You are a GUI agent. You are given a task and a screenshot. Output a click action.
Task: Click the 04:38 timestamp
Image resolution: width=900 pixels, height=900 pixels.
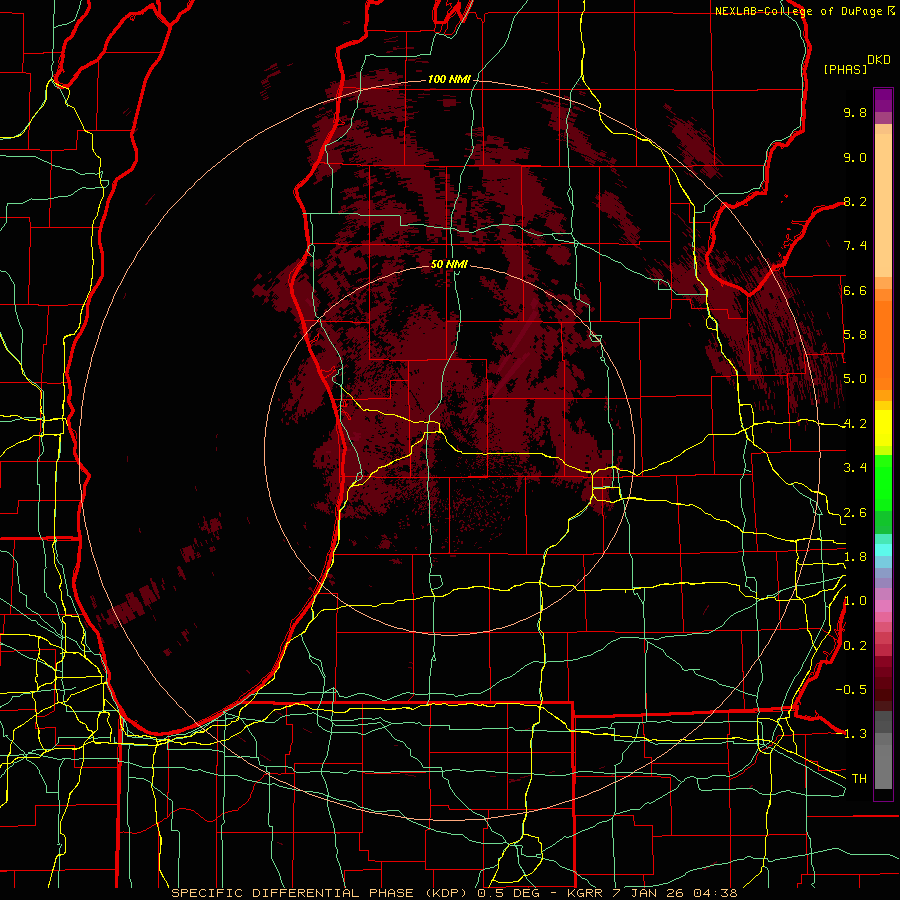(x=715, y=893)
